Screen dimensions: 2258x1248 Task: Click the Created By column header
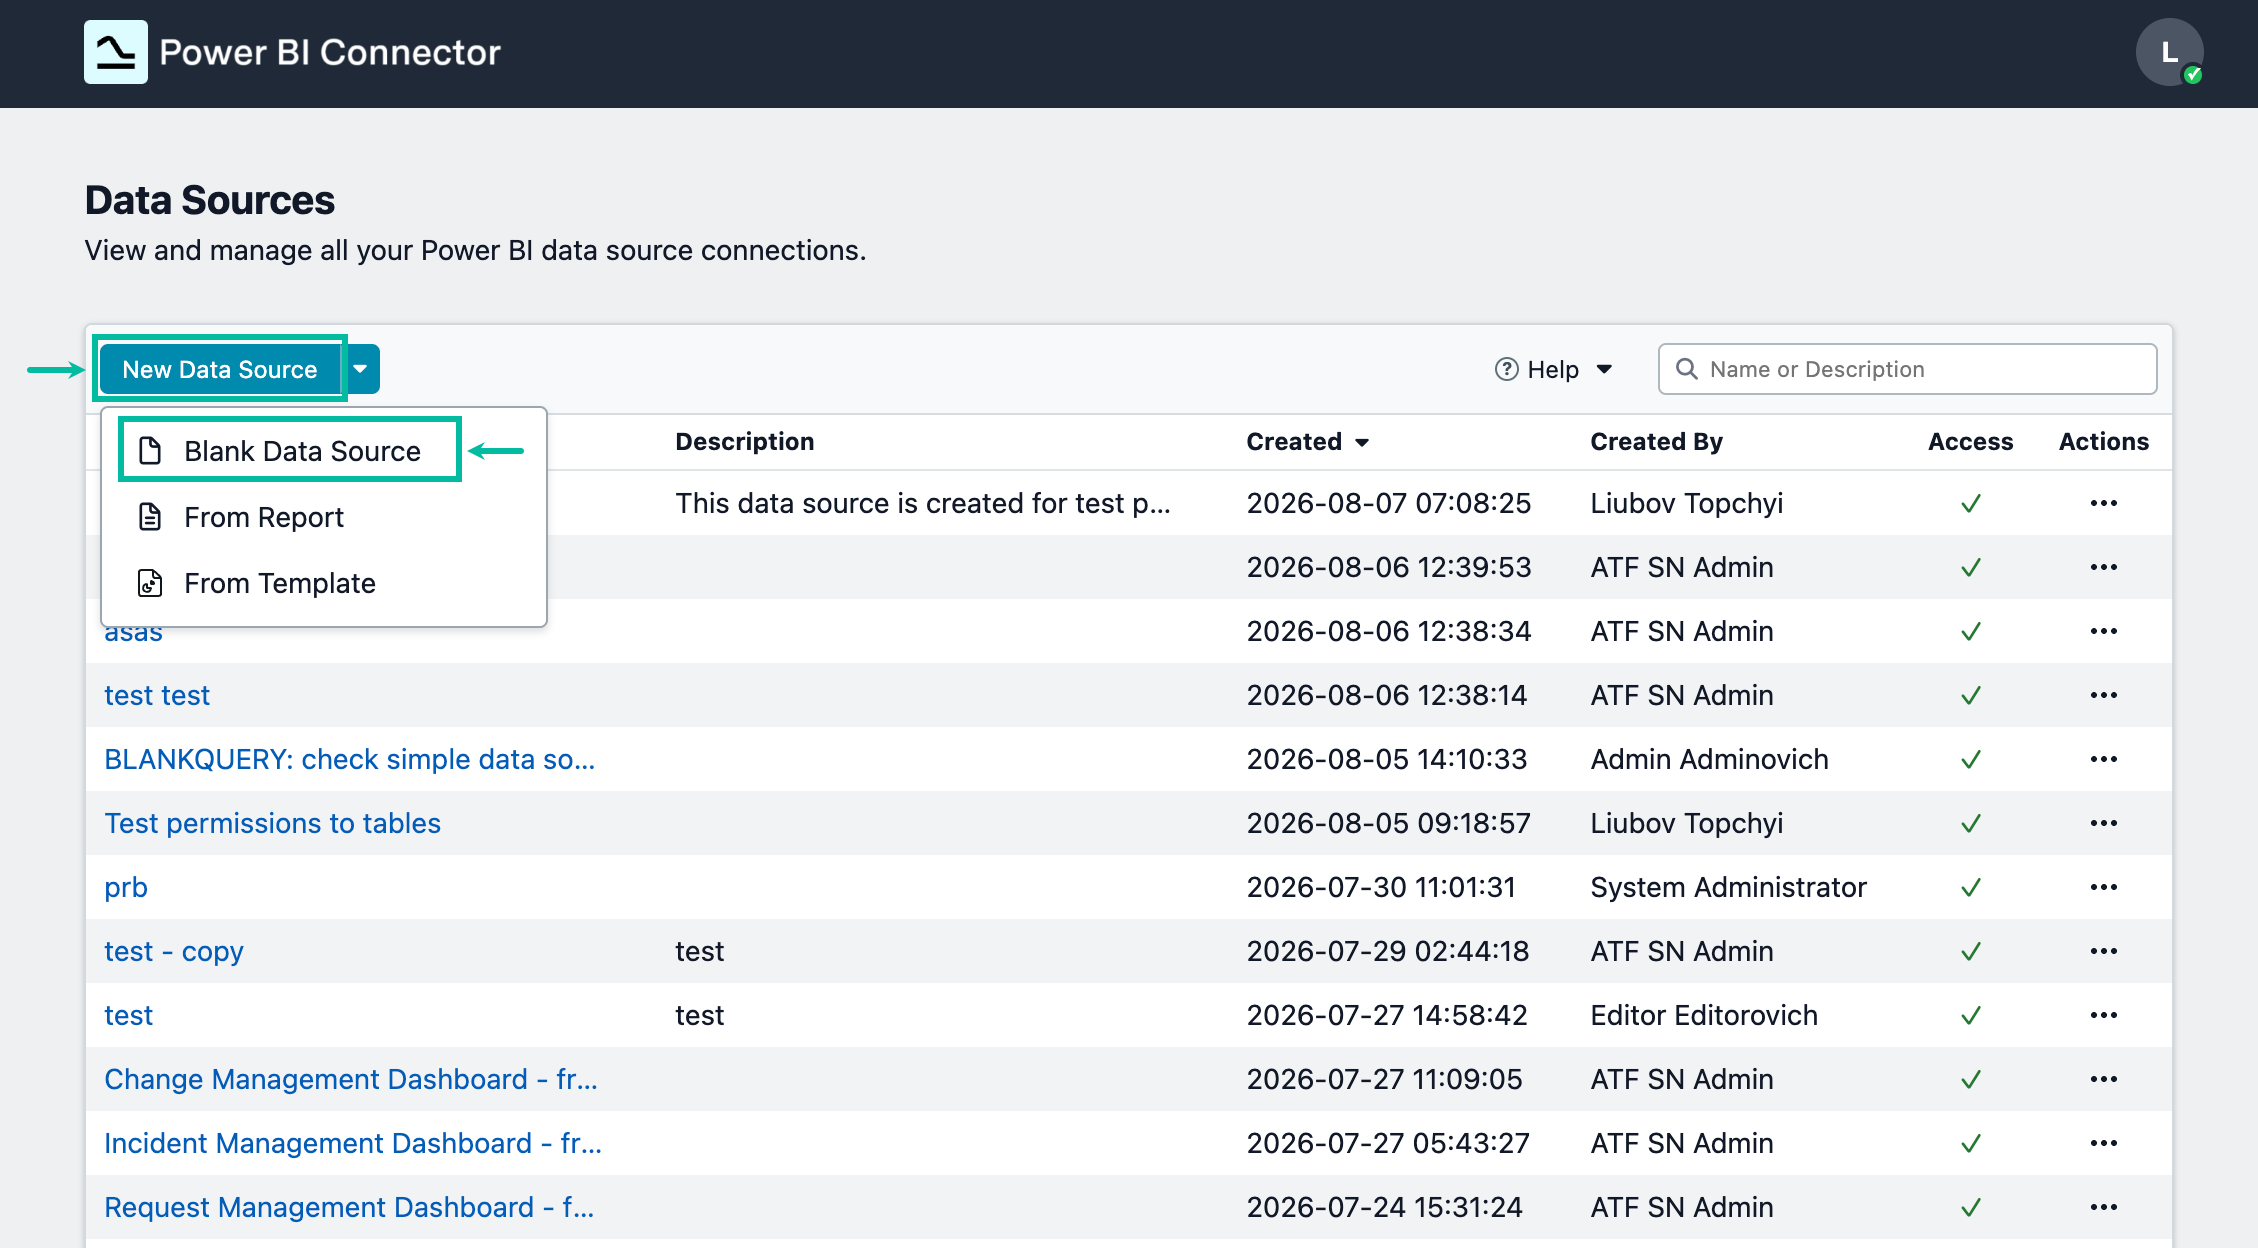click(x=1657, y=442)
